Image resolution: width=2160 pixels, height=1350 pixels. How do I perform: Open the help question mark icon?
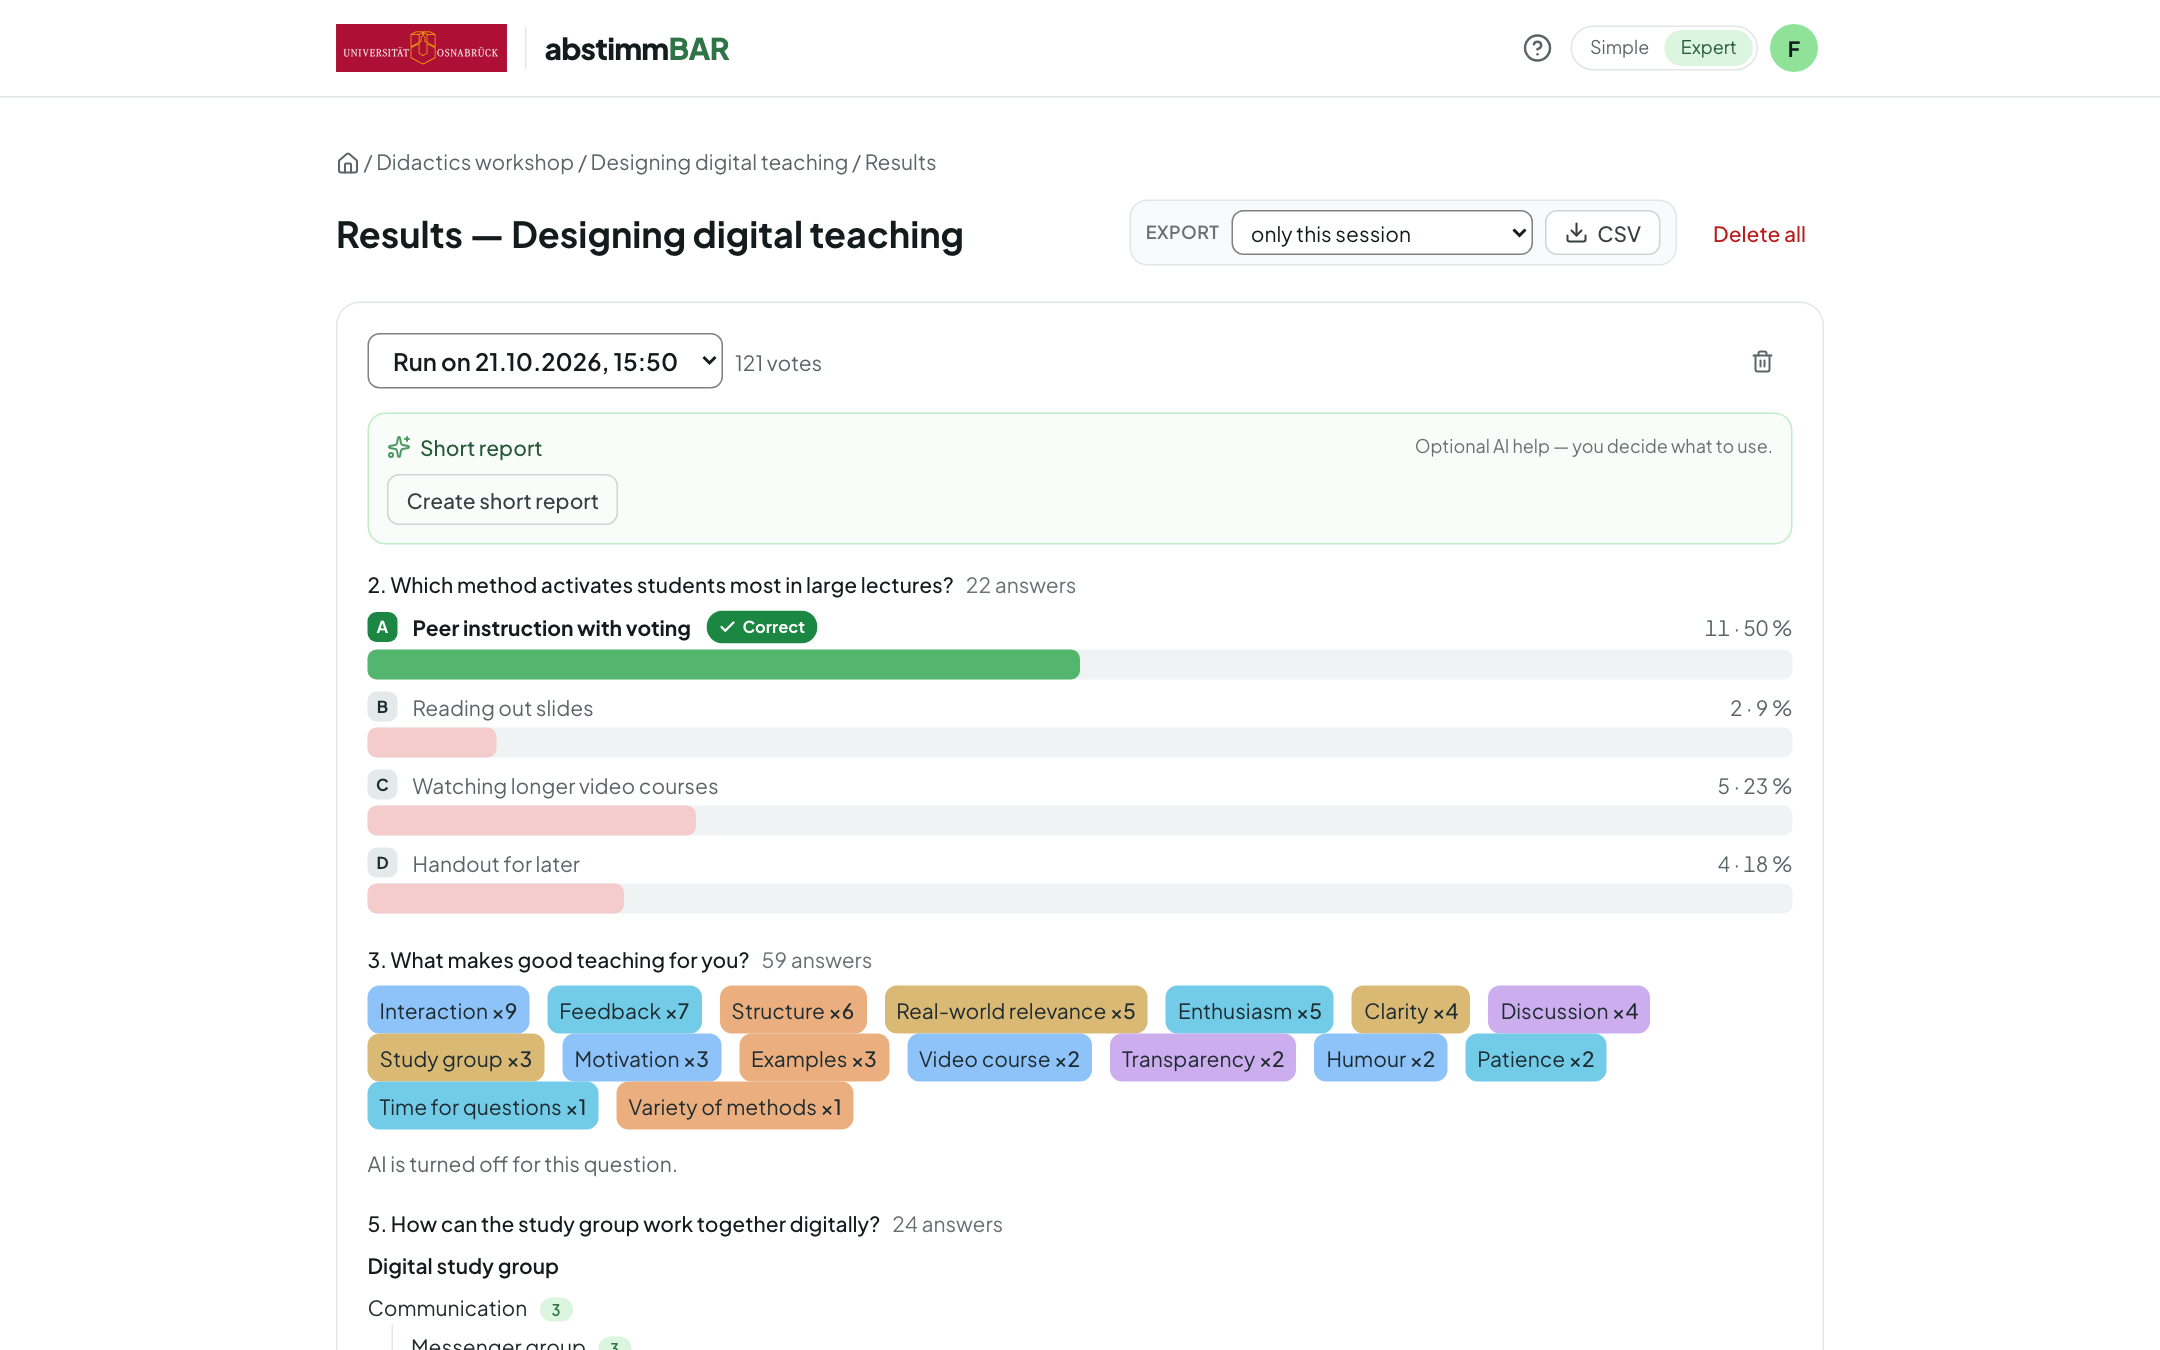(x=1537, y=48)
